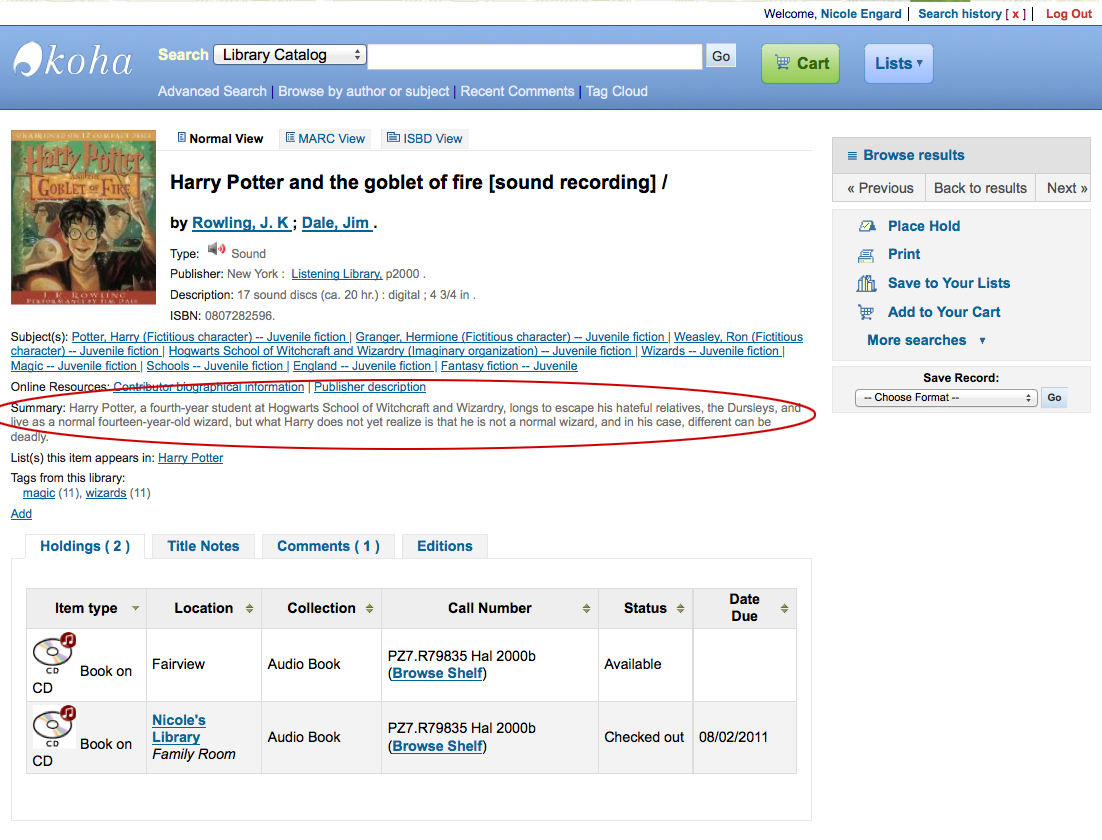This screenshot has width=1102, height=840.
Task: Click the Add to Your Cart icon
Action: (x=866, y=312)
